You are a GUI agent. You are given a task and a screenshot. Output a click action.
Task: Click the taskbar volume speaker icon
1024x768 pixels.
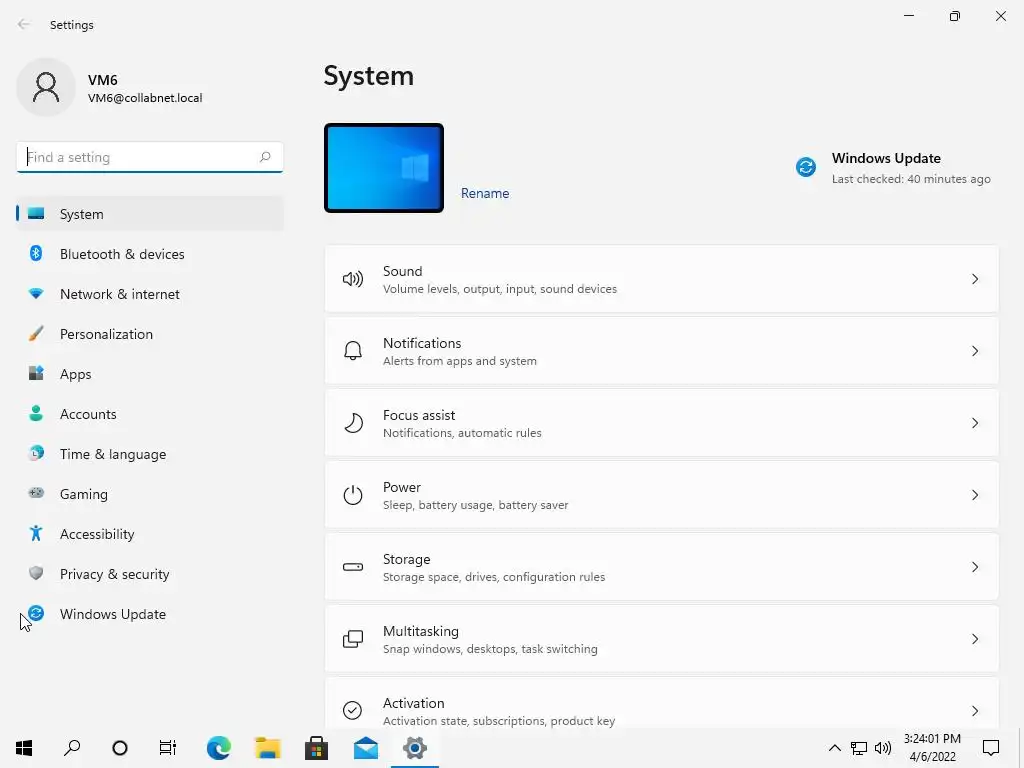point(883,748)
